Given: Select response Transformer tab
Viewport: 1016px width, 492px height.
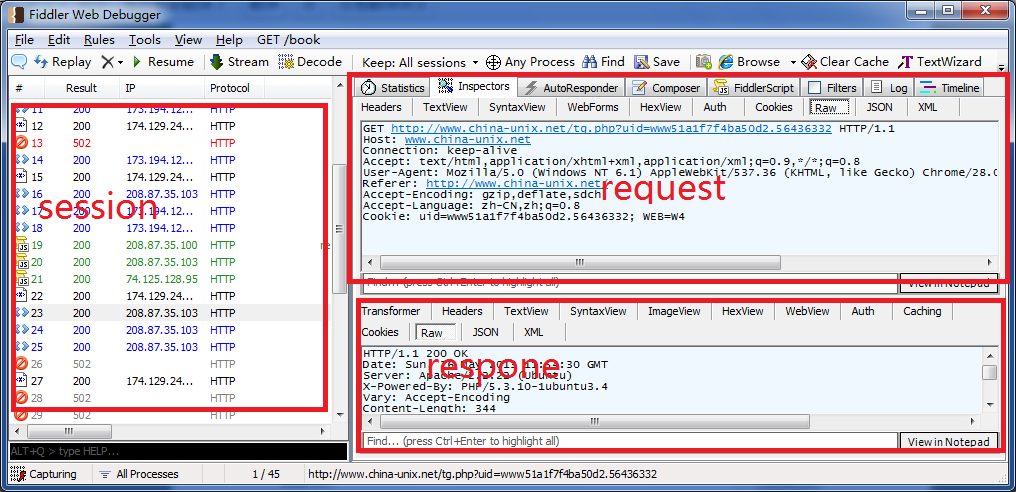Looking at the screenshot, I should click(x=391, y=311).
